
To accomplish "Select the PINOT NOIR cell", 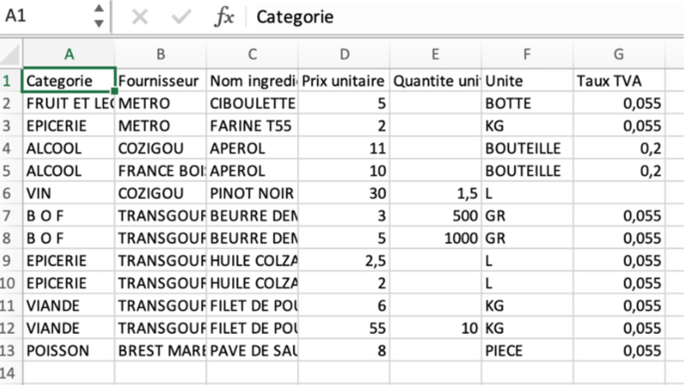I will point(252,193).
